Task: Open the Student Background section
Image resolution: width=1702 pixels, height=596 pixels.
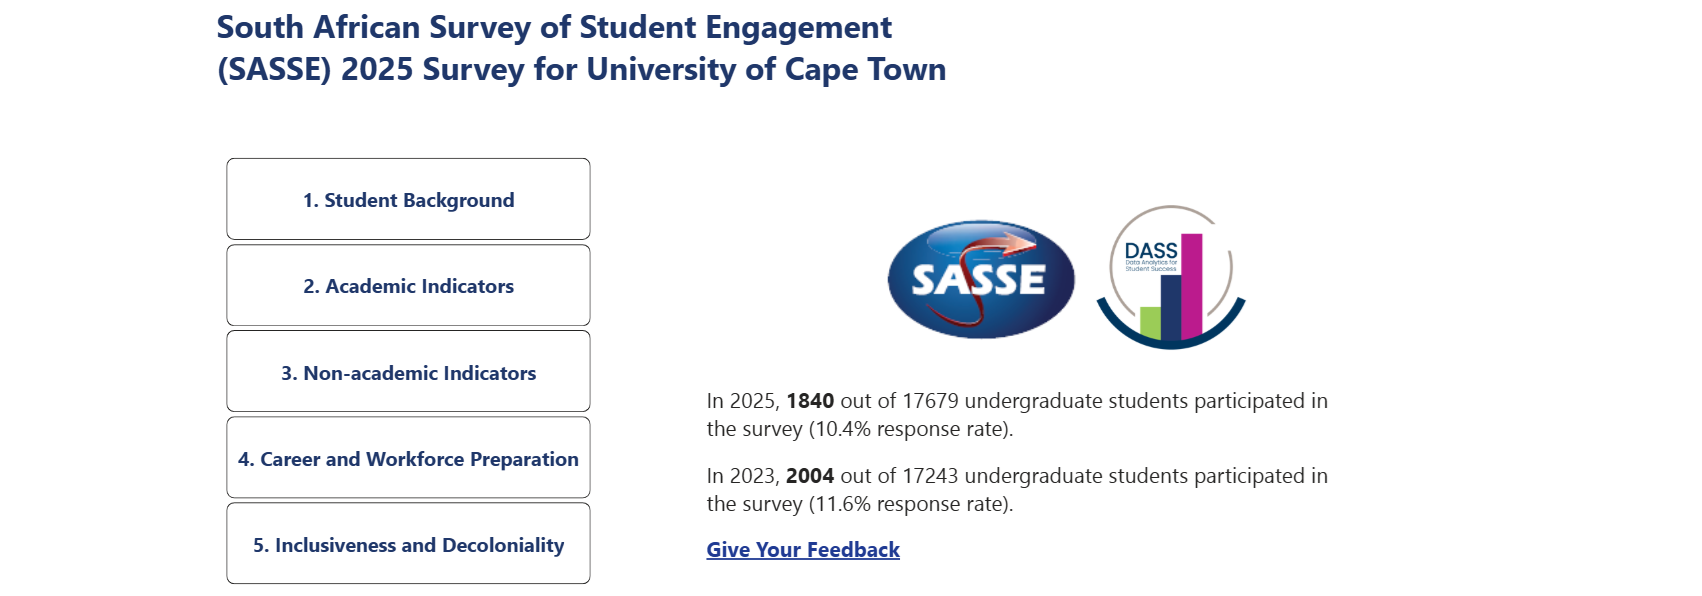Action: coord(408,200)
